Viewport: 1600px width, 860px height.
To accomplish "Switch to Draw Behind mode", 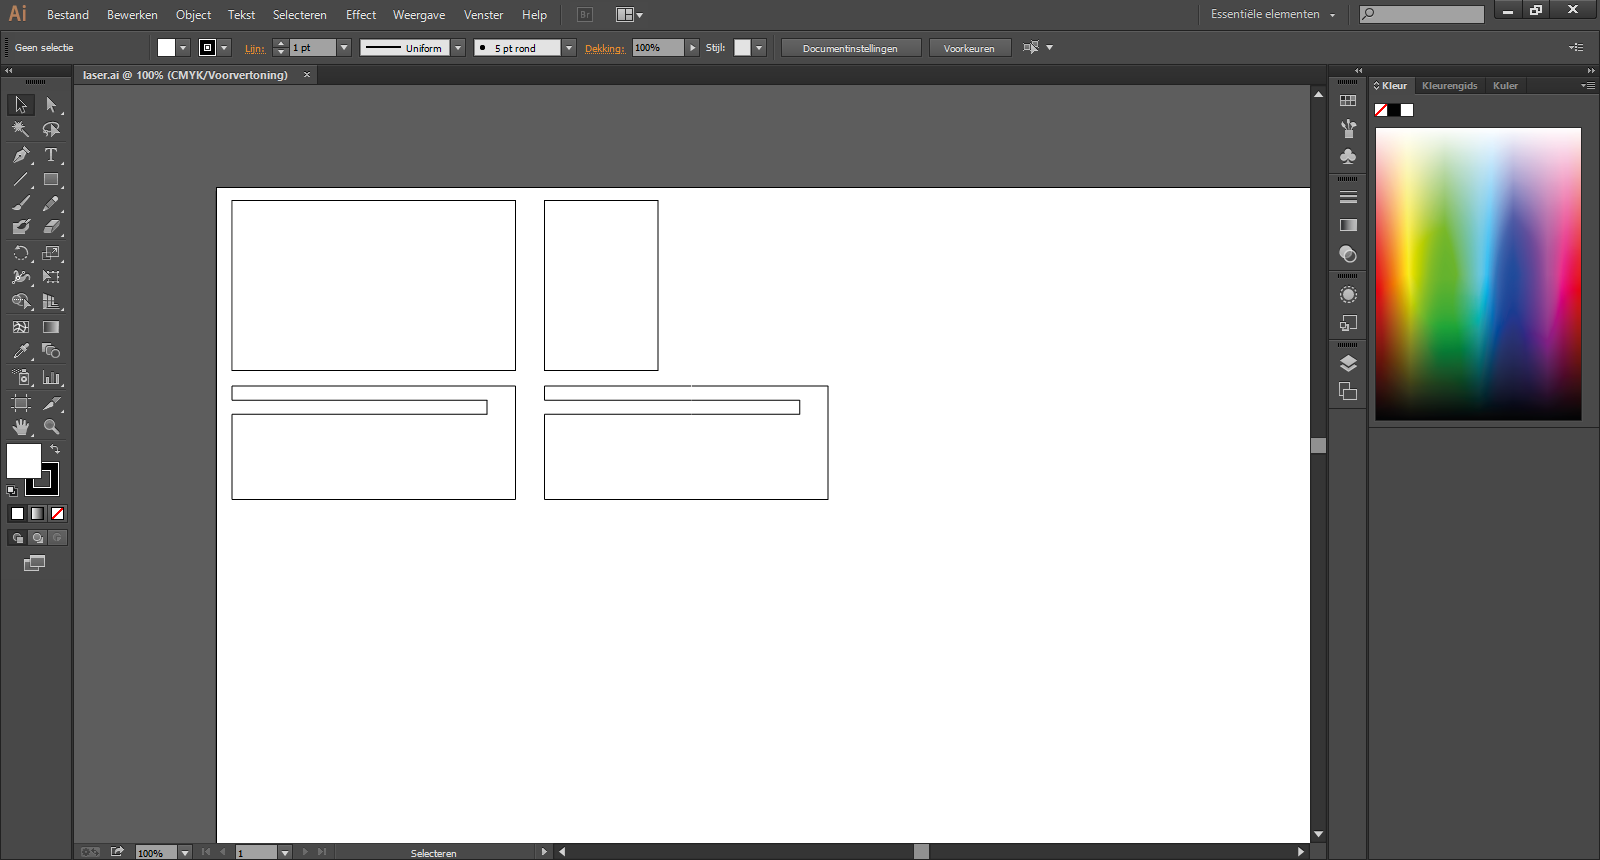I will pos(37,538).
